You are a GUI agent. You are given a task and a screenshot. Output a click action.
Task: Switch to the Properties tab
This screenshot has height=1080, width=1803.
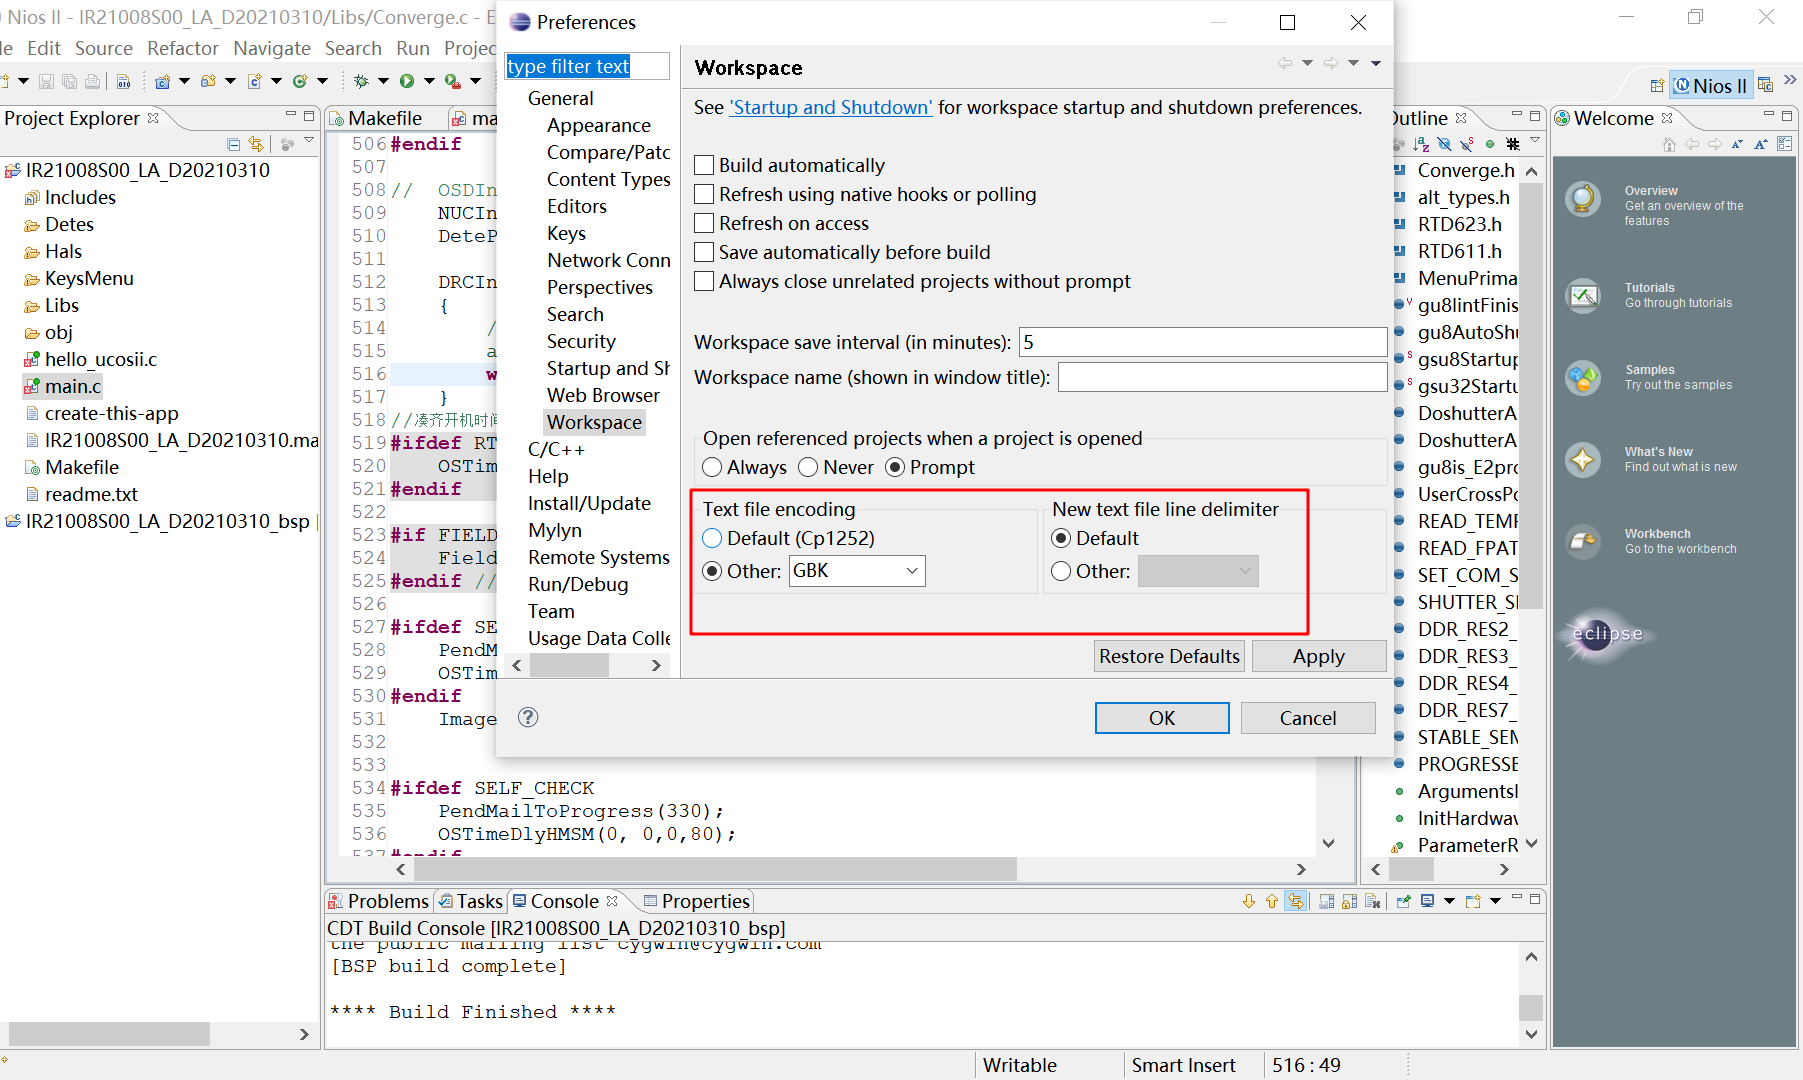coord(696,901)
